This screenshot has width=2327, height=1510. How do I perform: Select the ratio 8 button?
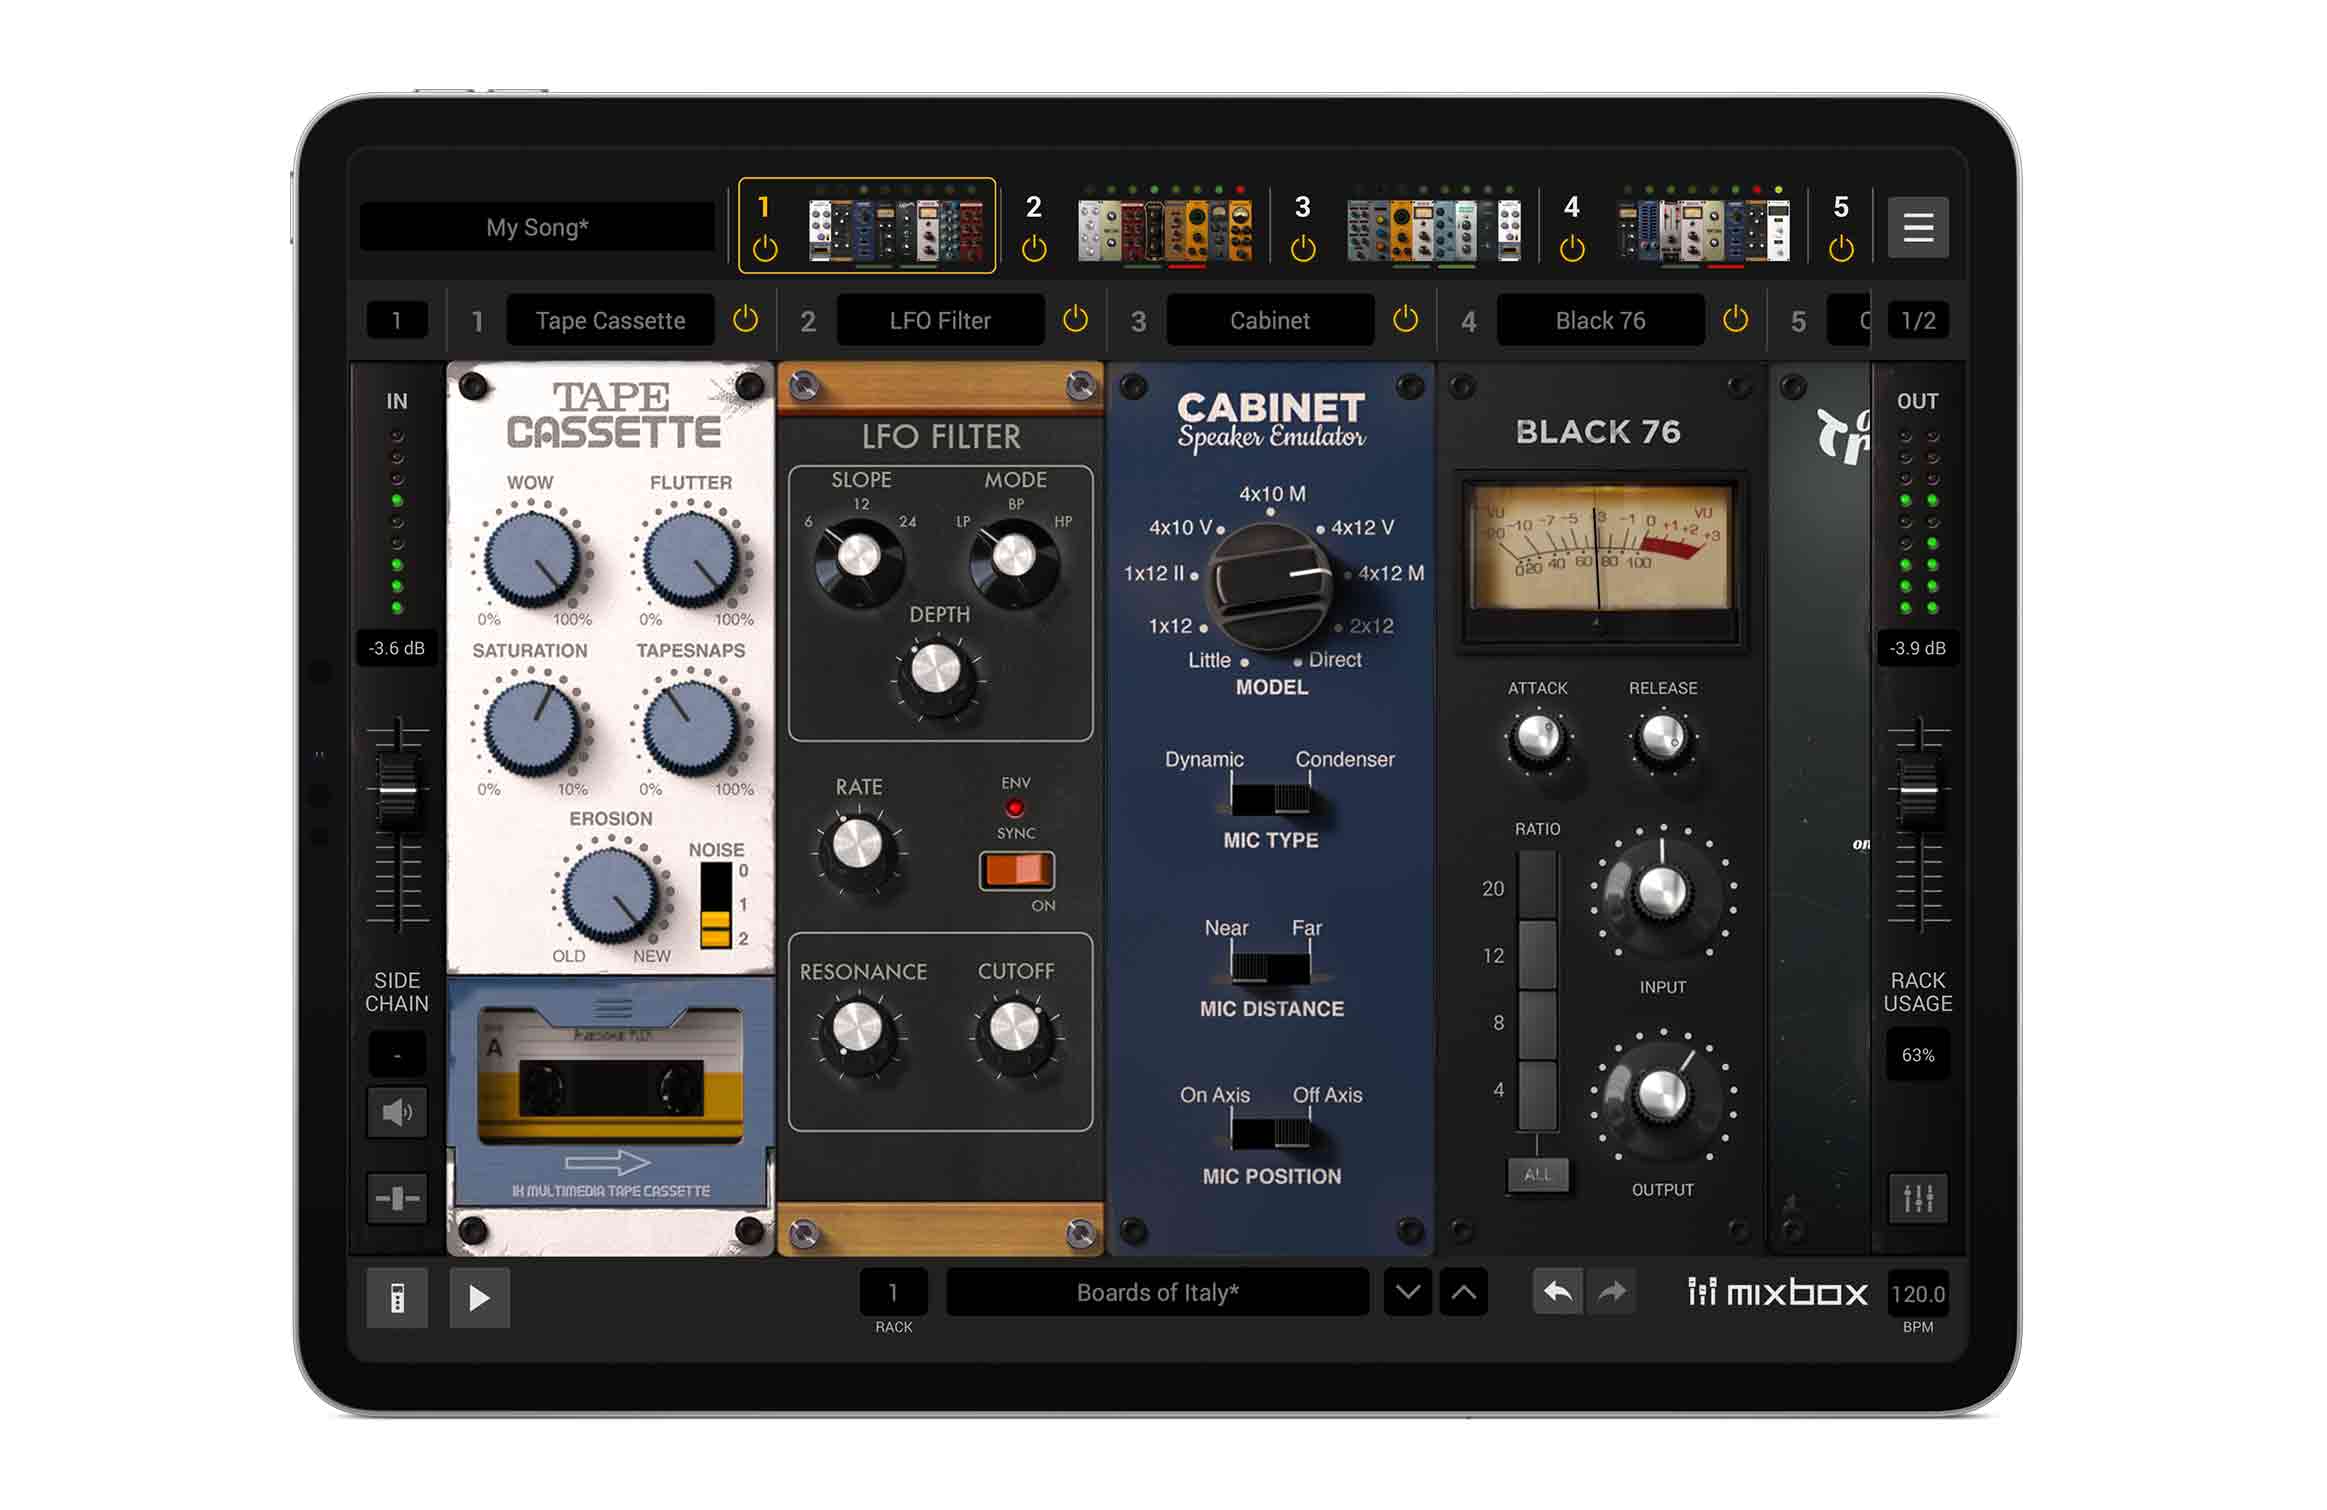[1538, 1024]
